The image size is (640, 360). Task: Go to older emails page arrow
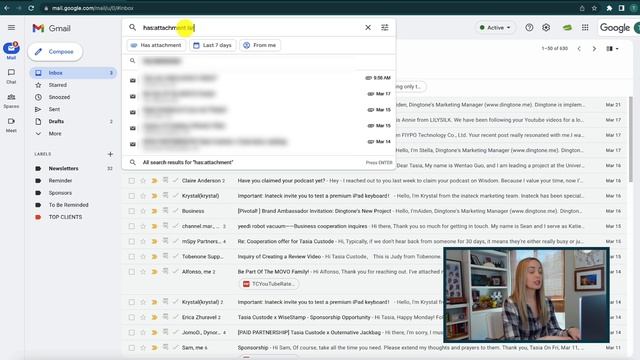594,49
